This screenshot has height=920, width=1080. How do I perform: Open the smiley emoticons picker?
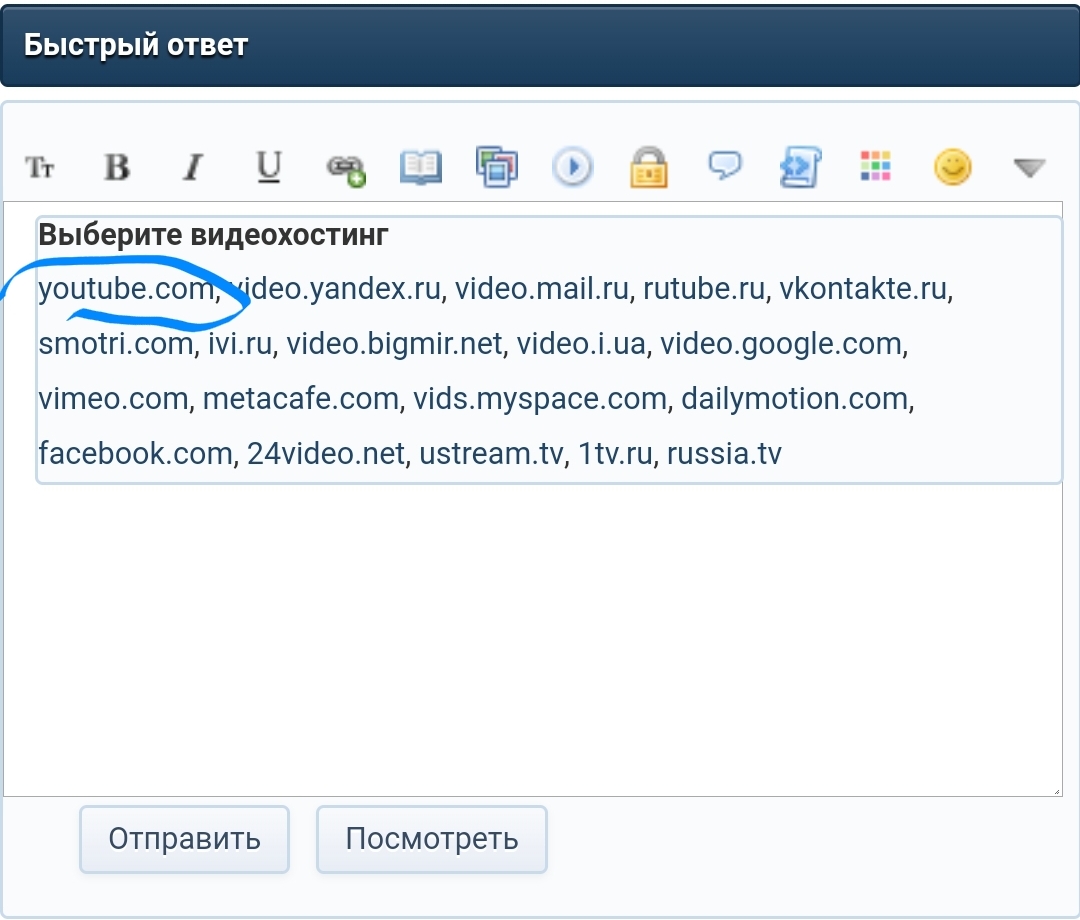(953, 167)
